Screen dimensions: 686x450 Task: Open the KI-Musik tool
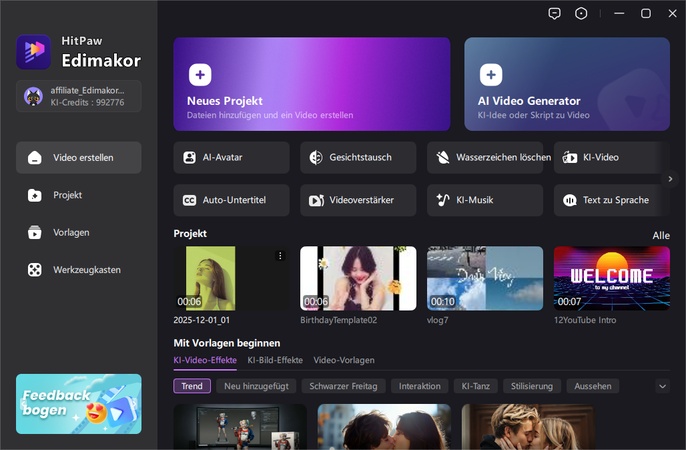coord(485,200)
